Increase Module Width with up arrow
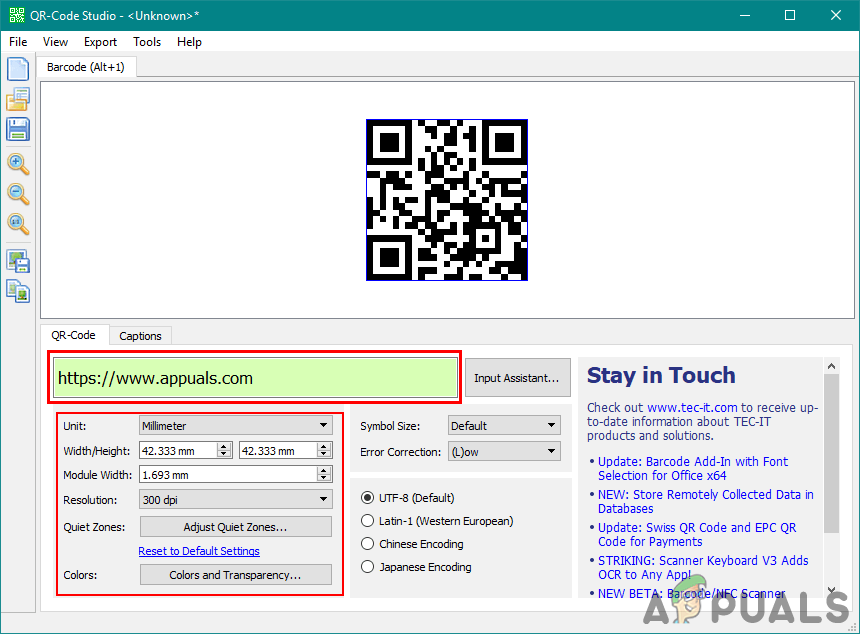The width and height of the screenshot is (860, 634). (324, 471)
